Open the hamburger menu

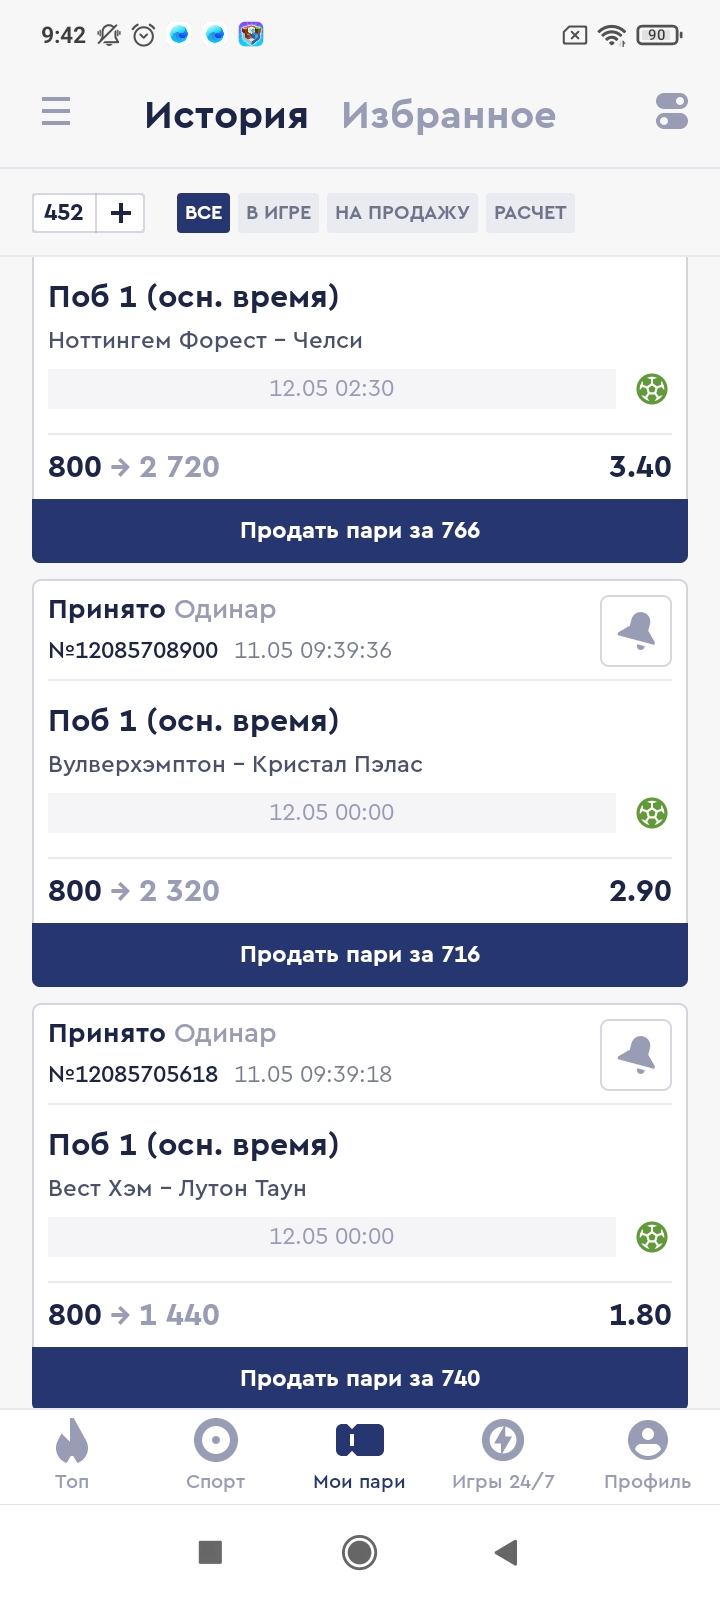[56, 111]
